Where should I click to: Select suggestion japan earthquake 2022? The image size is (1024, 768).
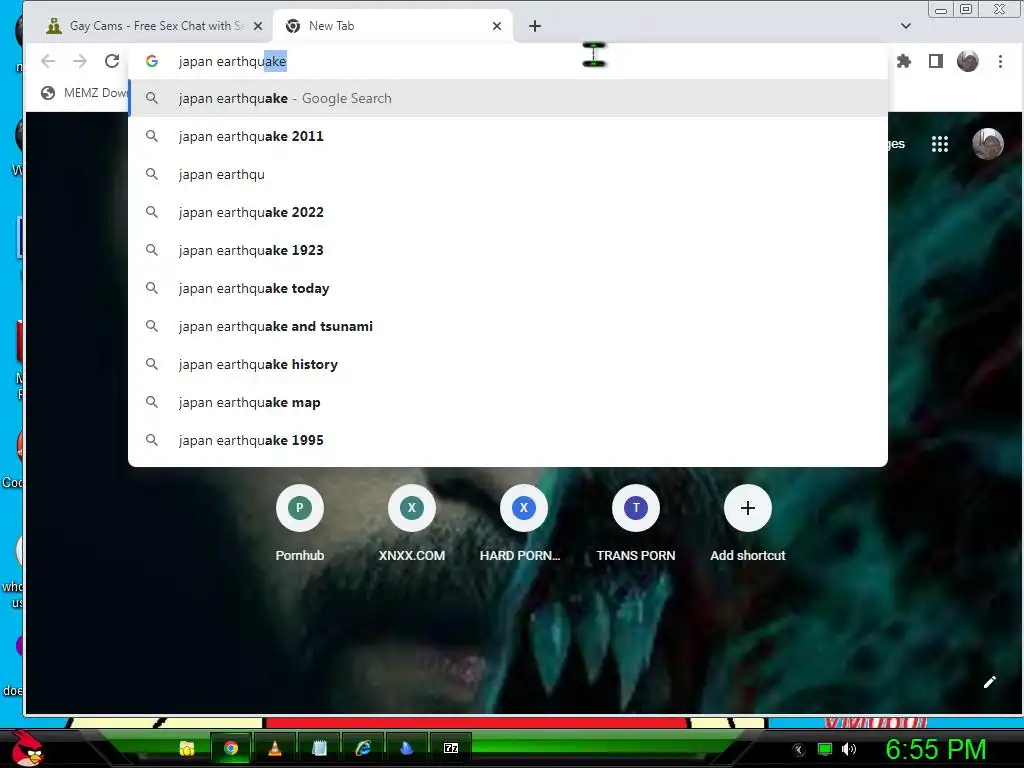508,212
